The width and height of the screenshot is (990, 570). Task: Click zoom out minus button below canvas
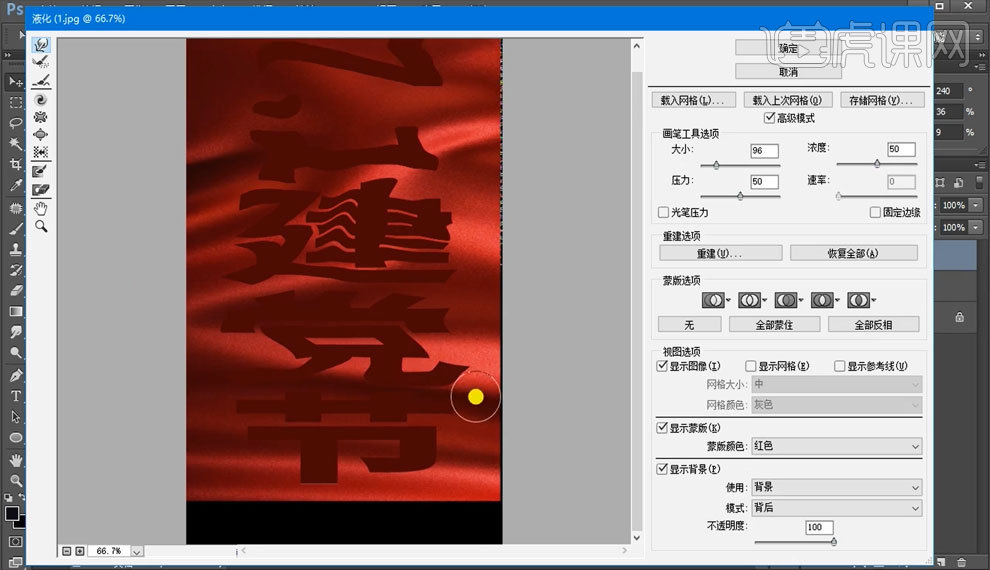67,551
